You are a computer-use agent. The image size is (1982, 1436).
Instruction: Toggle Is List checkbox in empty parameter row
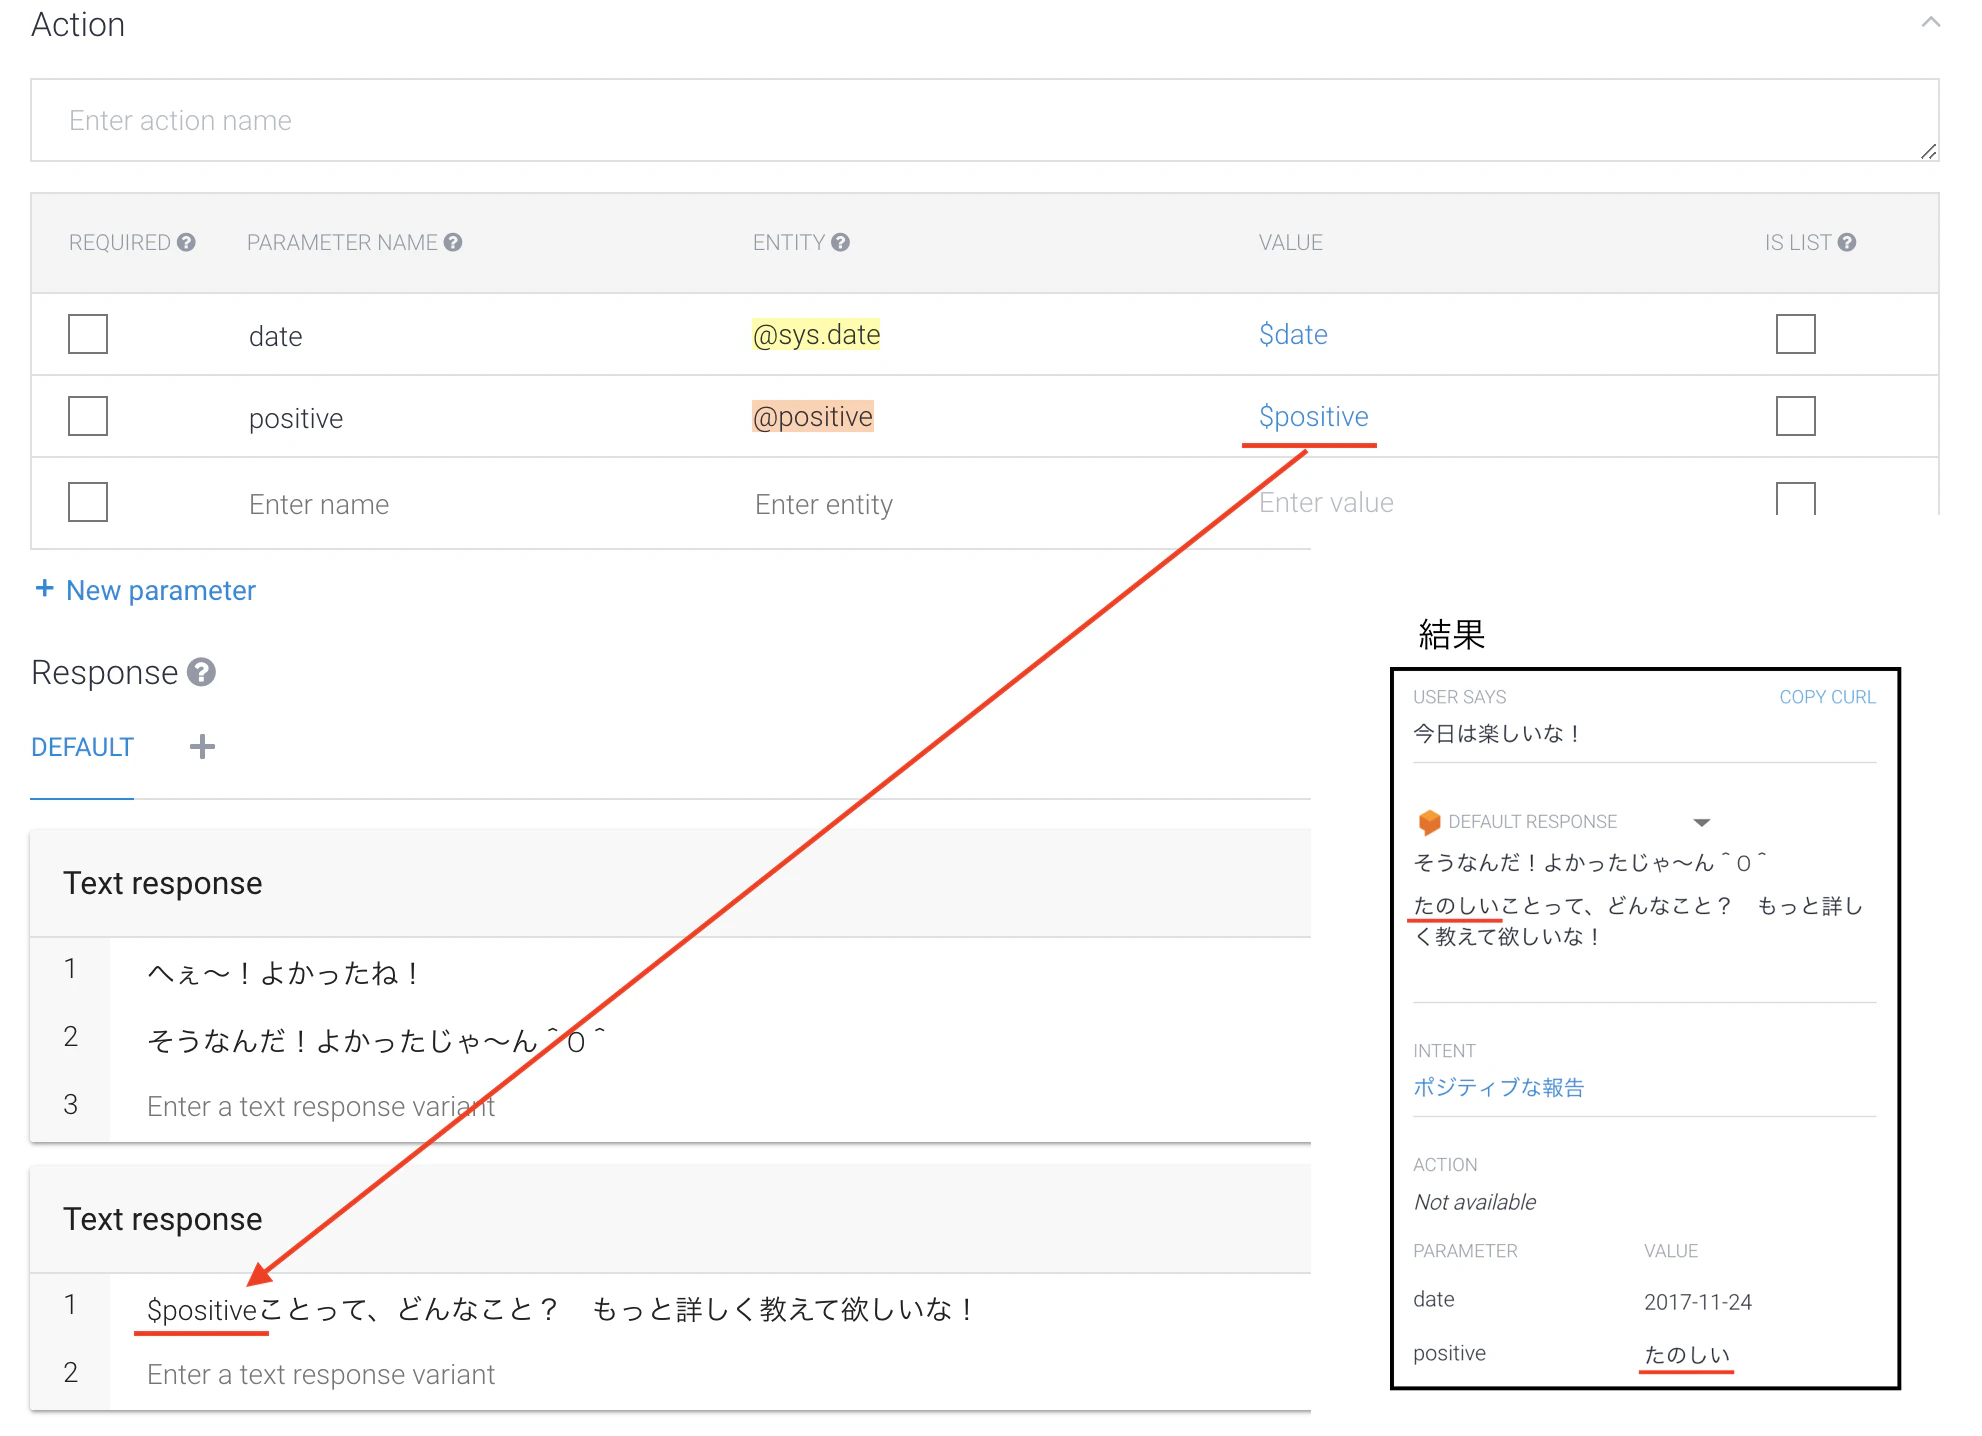point(1795,499)
